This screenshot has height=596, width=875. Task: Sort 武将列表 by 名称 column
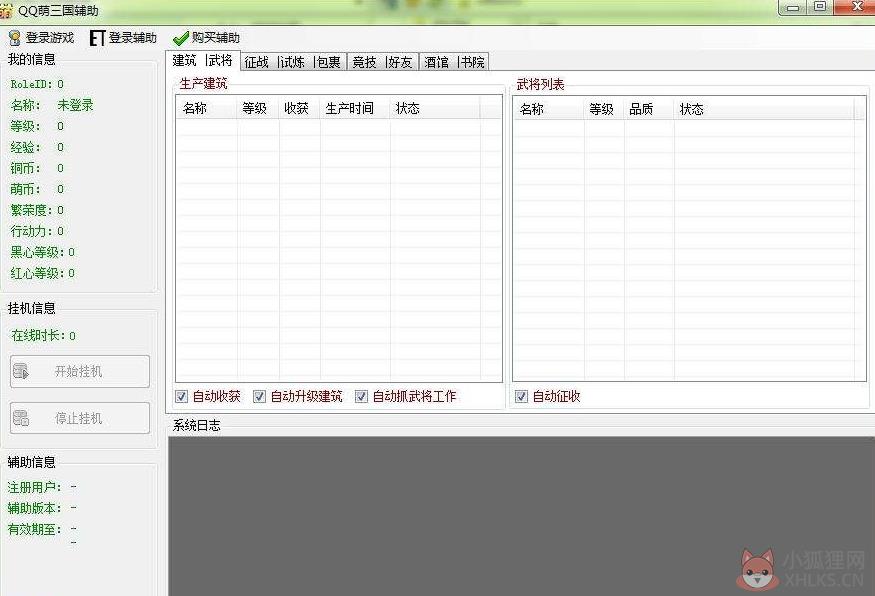coord(549,109)
